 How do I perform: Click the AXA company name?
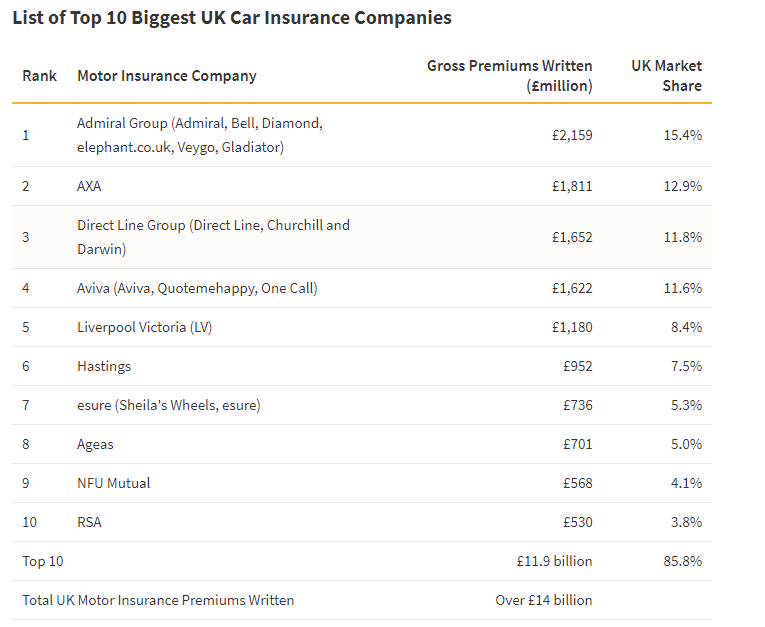coord(89,186)
